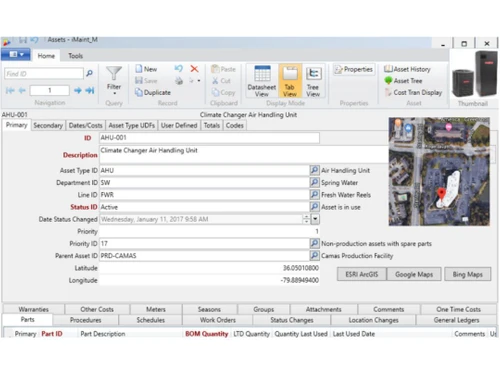Click the Description text field
Image resolution: width=500 pixels, height=375 pixels.
tap(245, 154)
